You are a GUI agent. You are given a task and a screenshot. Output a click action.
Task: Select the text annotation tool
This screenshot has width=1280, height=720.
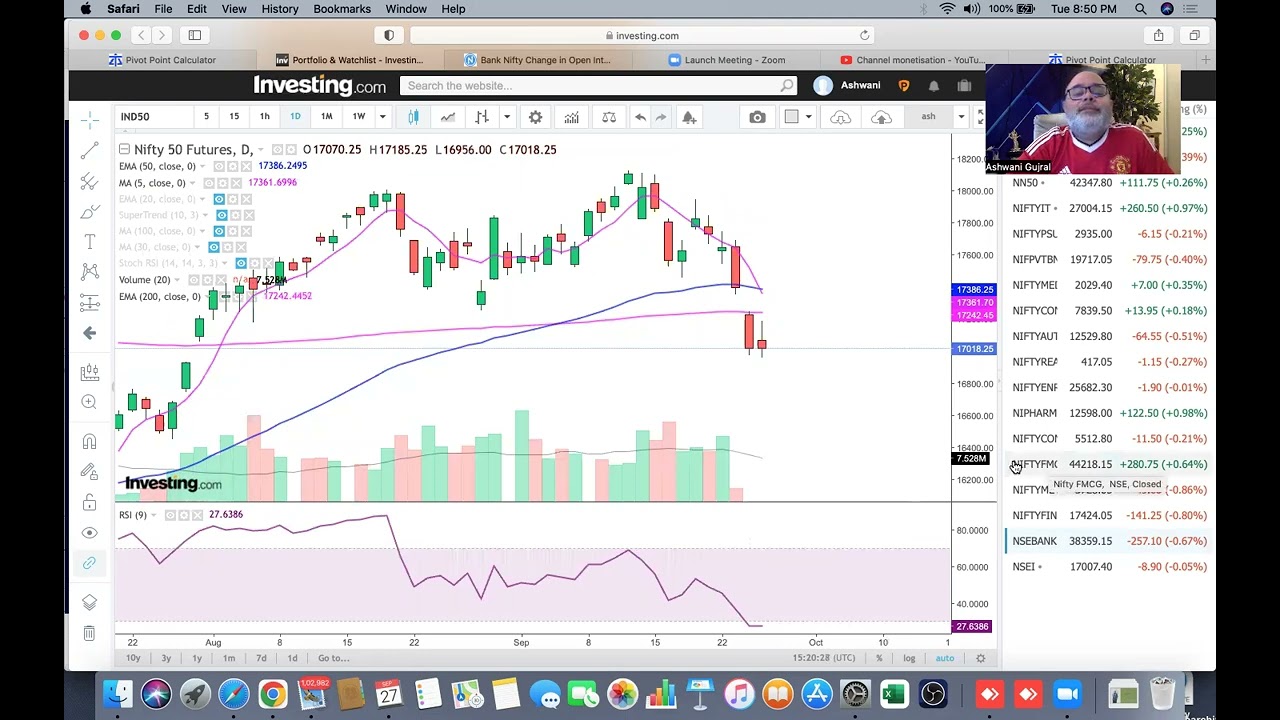[x=89, y=241]
